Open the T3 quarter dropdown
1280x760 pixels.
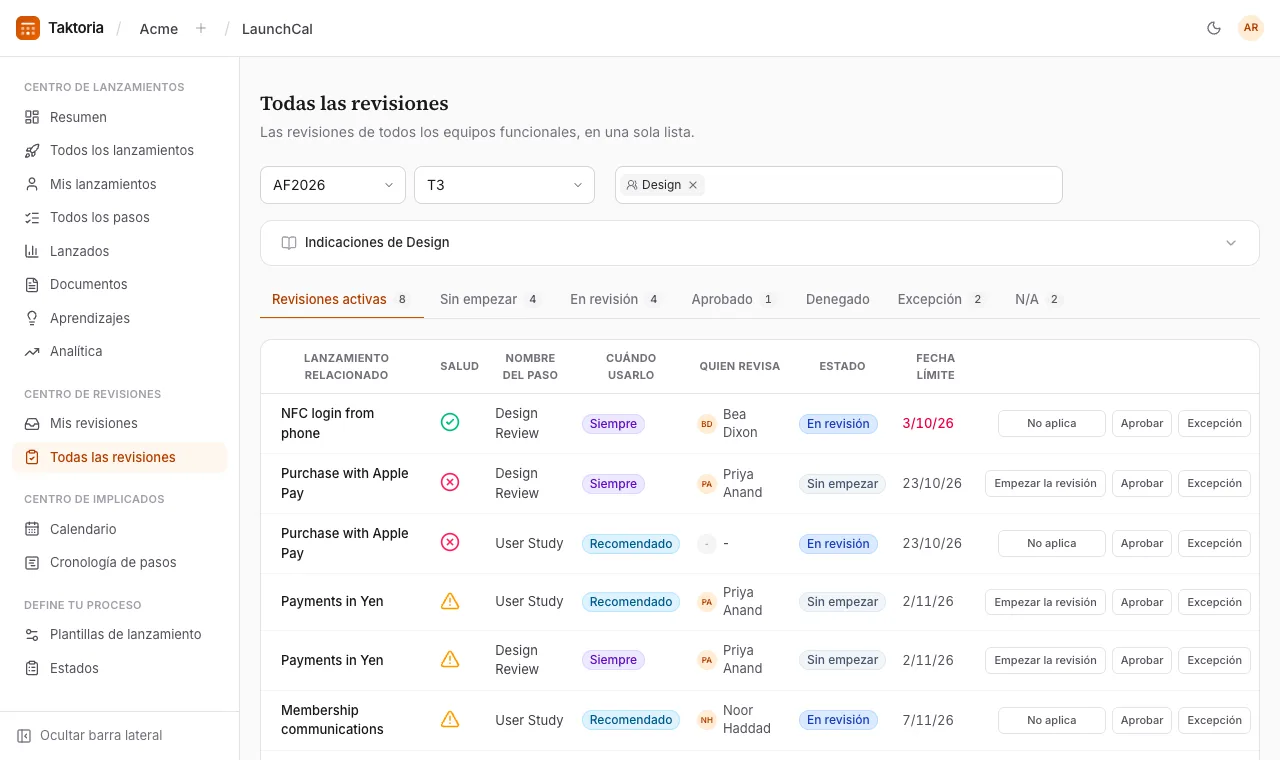(x=504, y=185)
